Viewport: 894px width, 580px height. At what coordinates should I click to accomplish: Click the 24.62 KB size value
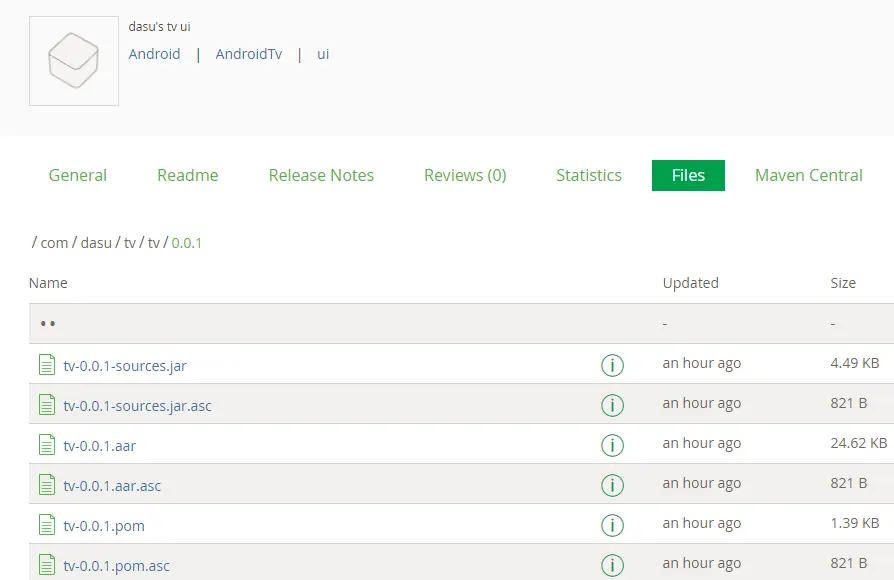pyautogui.click(x=859, y=443)
